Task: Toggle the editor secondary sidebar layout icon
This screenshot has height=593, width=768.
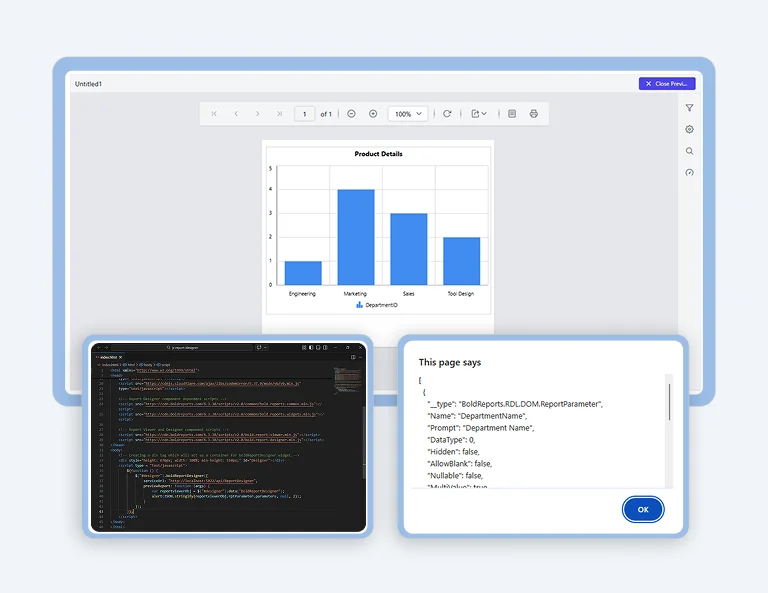Action: click(325, 347)
